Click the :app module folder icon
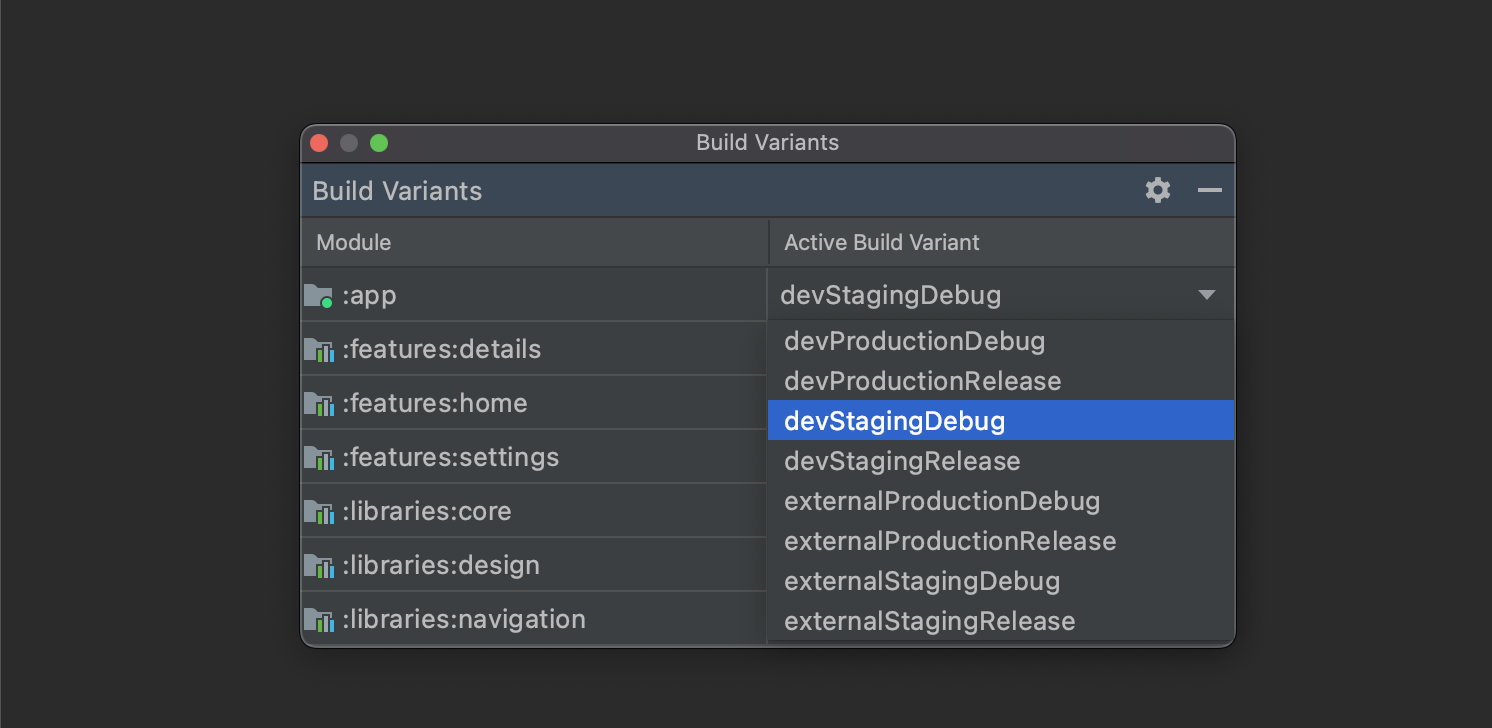Viewport: 1492px width, 728px height. [318, 296]
